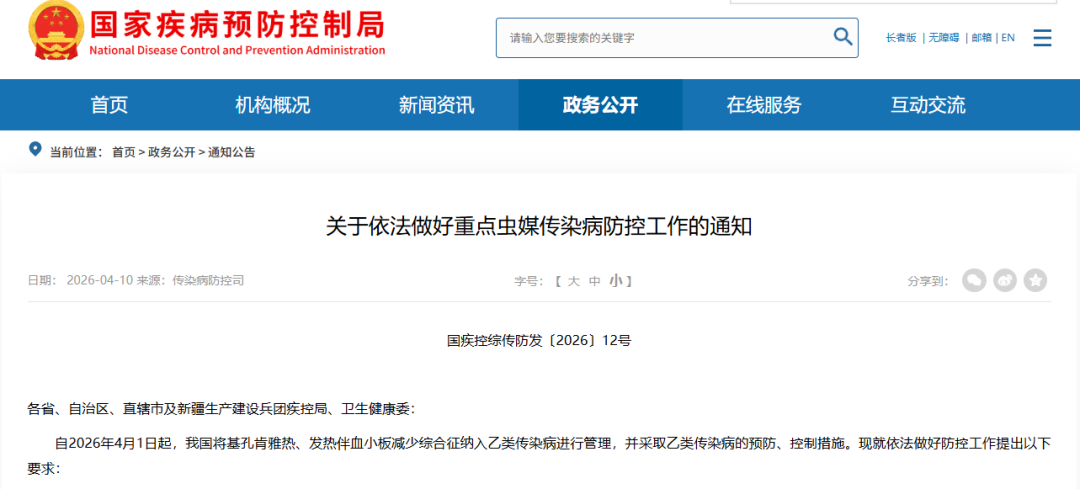Switch site language to EN
This screenshot has width=1080, height=489.
pyautogui.click(x=1008, y=38)
